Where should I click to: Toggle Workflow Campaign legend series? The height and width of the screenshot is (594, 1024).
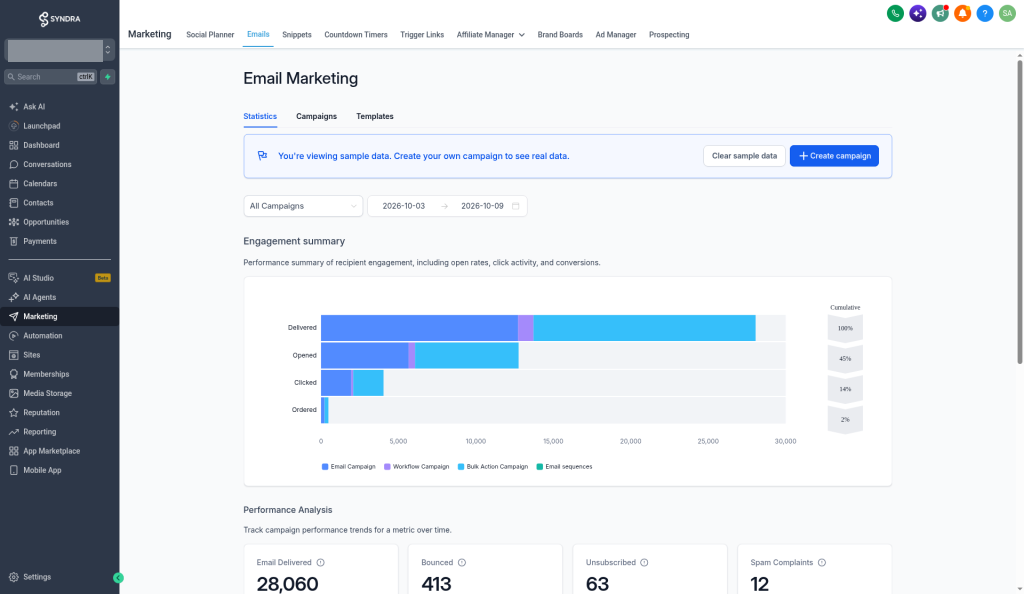[x=417, y=467]
